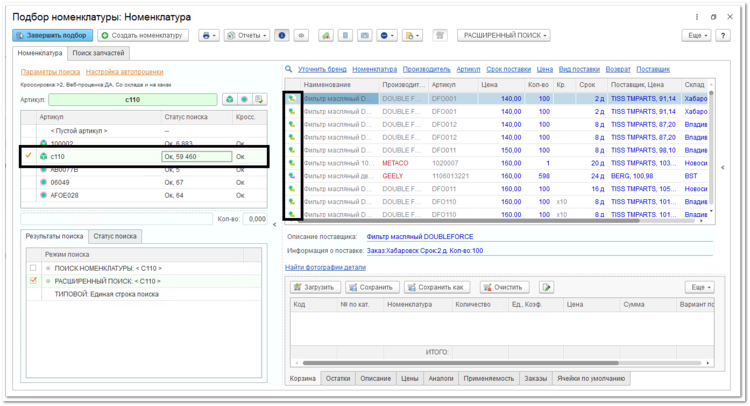Click the blue info icon in the toolbar
Image resolution: width=750 pixels, height=406 pixels.
(x=282, y=35)
